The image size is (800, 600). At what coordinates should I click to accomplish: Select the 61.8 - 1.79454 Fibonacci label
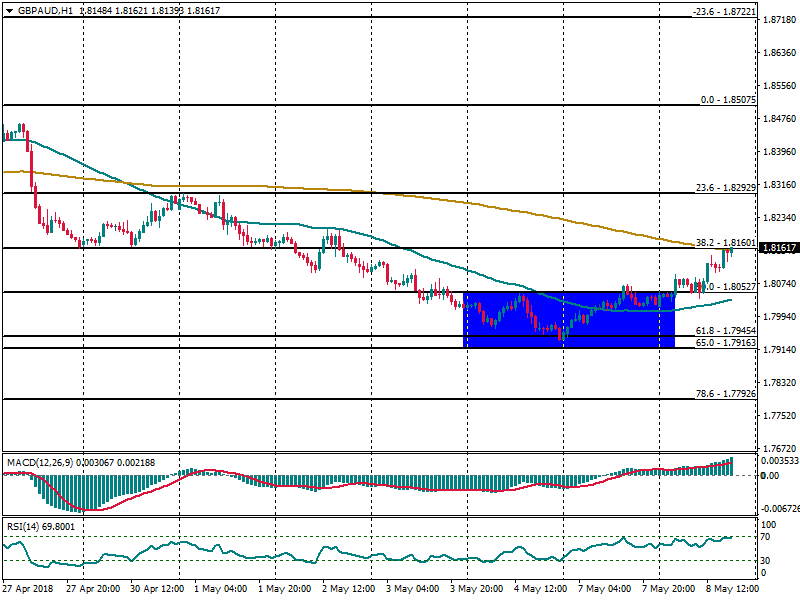pos(726,331)
